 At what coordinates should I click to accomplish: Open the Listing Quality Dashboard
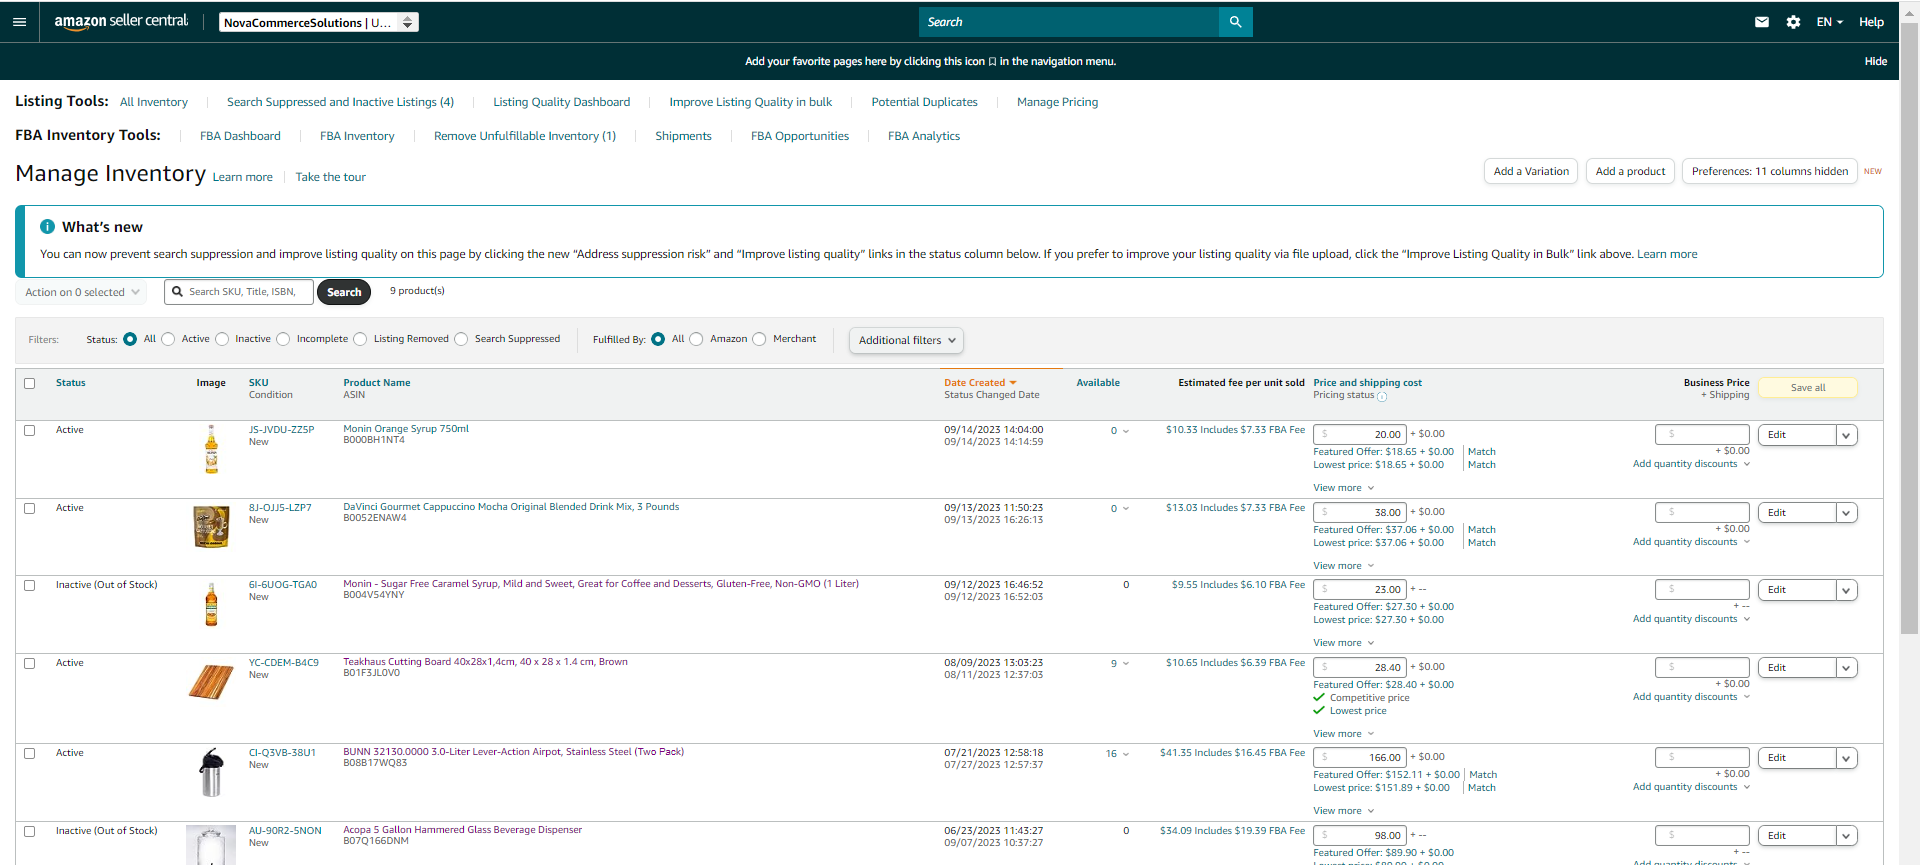tap(561, 102)
